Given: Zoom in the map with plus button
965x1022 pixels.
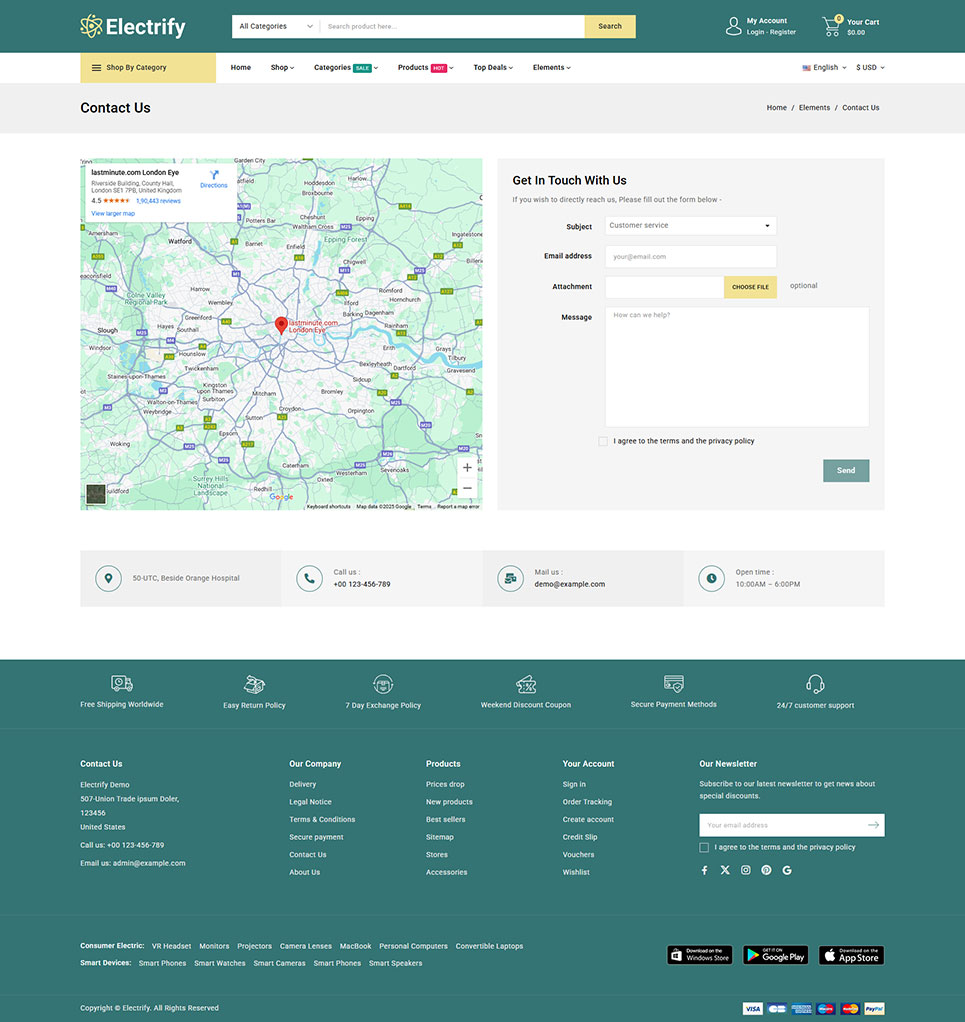Looking at the screenshot, I should 467,467.
